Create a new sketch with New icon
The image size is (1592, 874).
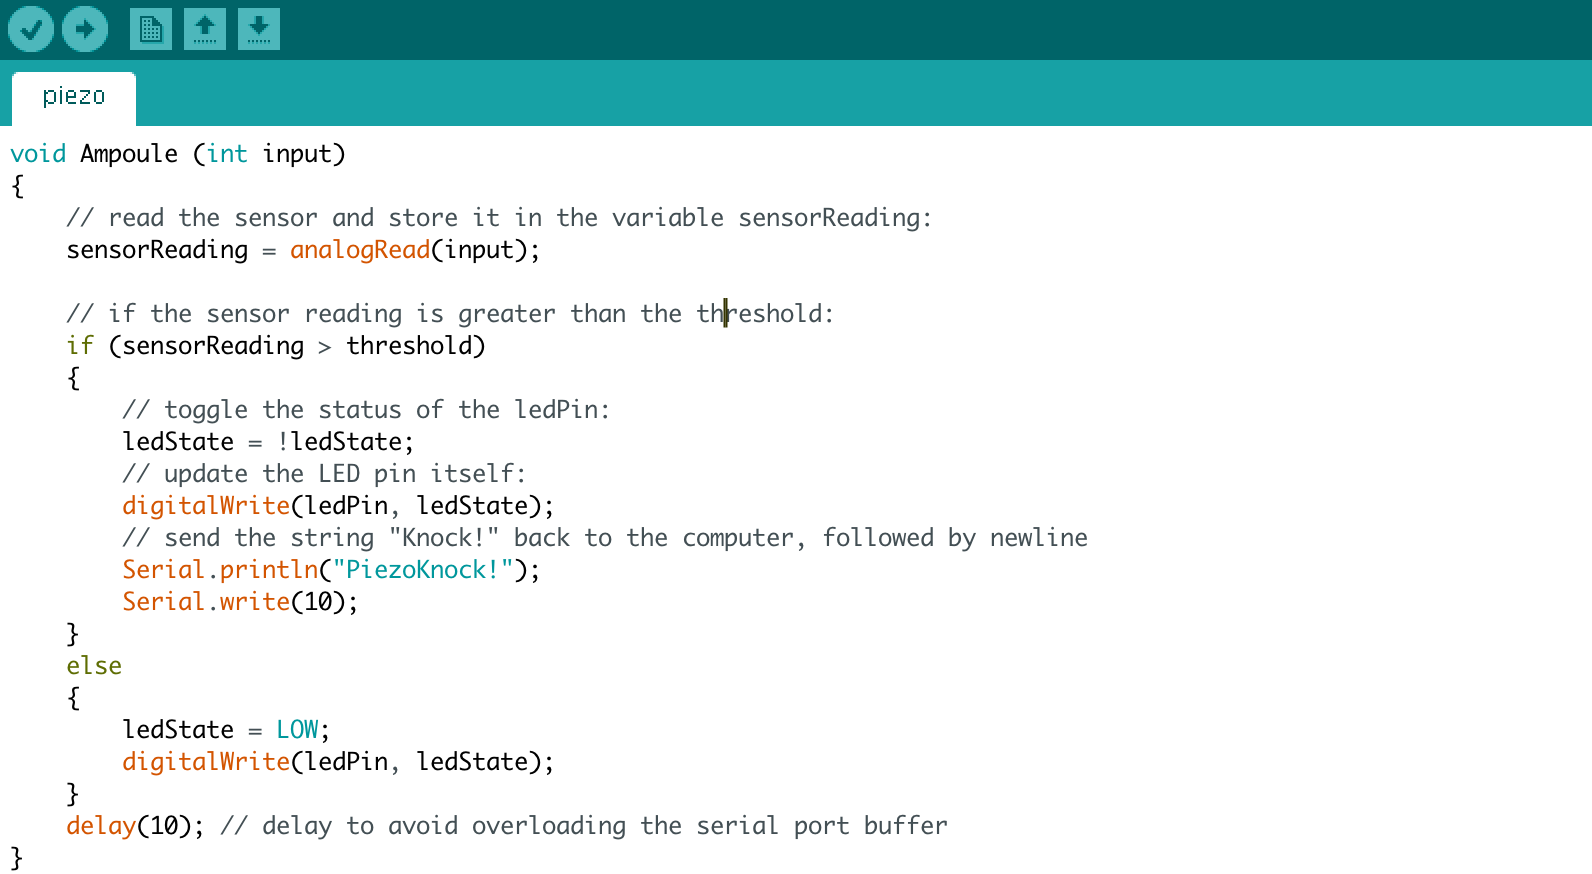tap(151, 29)
